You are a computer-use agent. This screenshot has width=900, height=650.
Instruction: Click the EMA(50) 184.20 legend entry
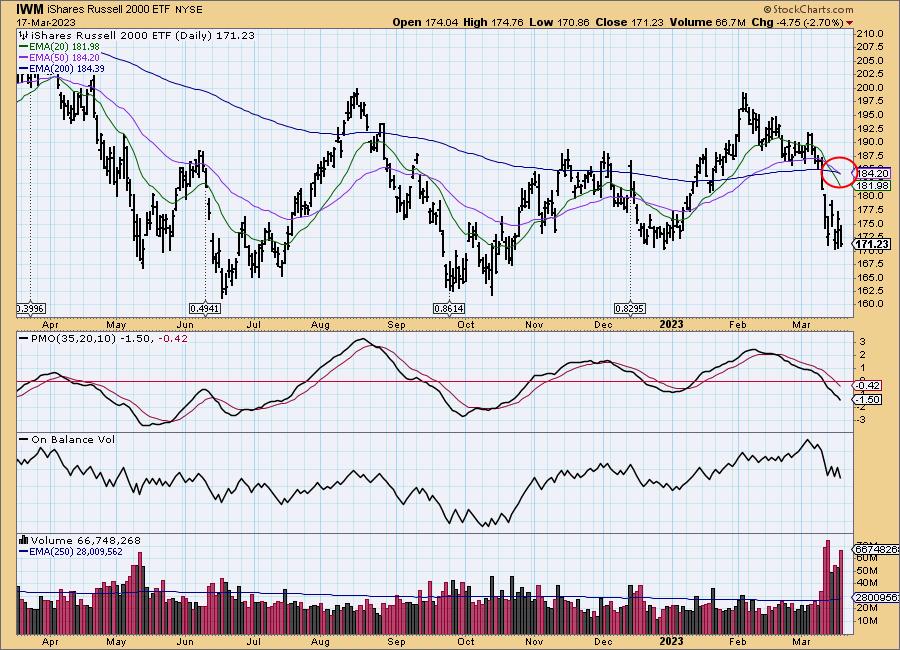(x=59, y=57)
